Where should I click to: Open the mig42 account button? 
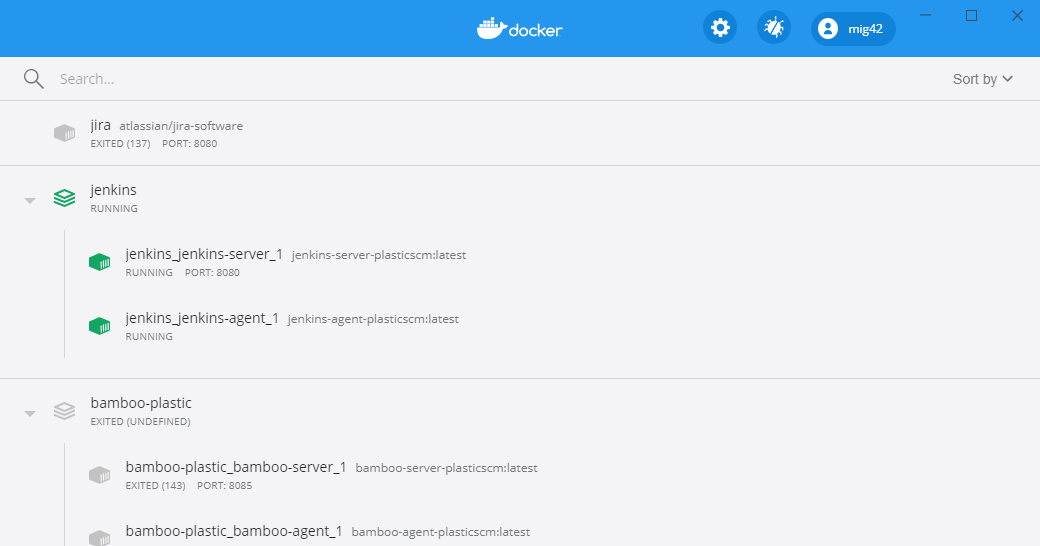pyautogui.click(x=853, y=29)
